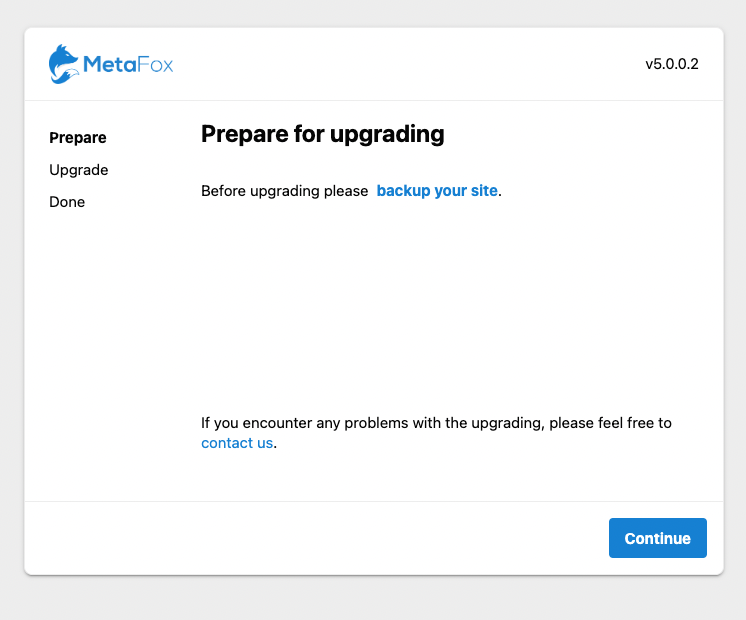This screenshot has width=746, height=620.
Task: Click the "Prepare for upgrading" heading
Action: point(322,134)
